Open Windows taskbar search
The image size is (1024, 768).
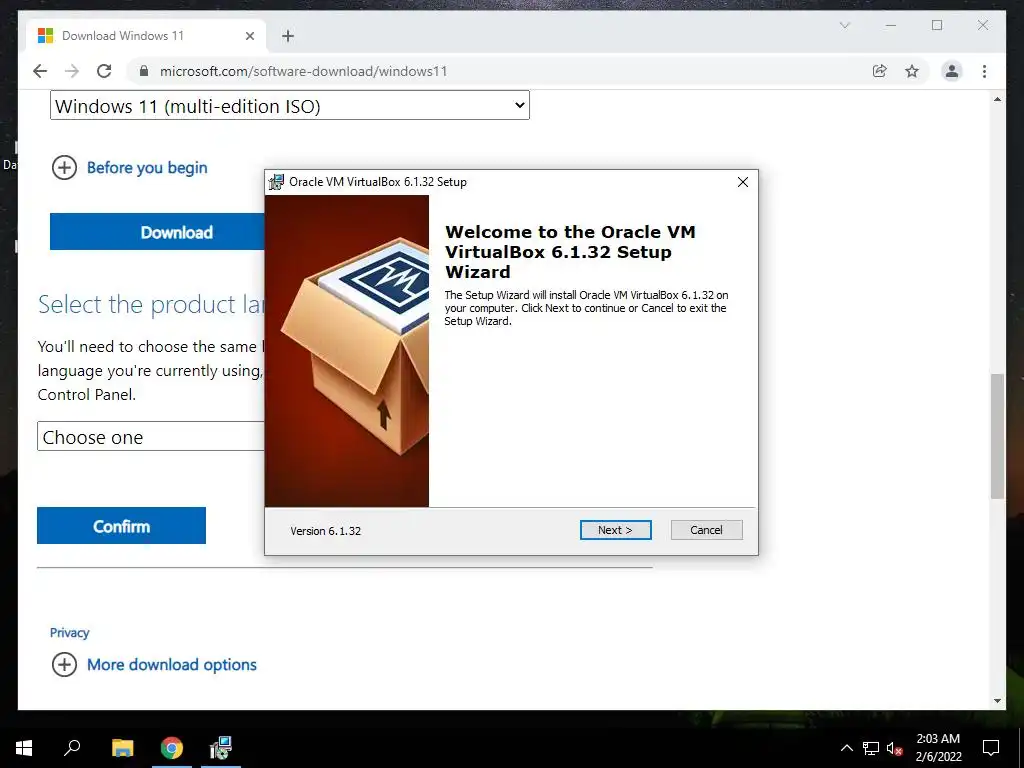pyautogui.click(x=72, y=748)
